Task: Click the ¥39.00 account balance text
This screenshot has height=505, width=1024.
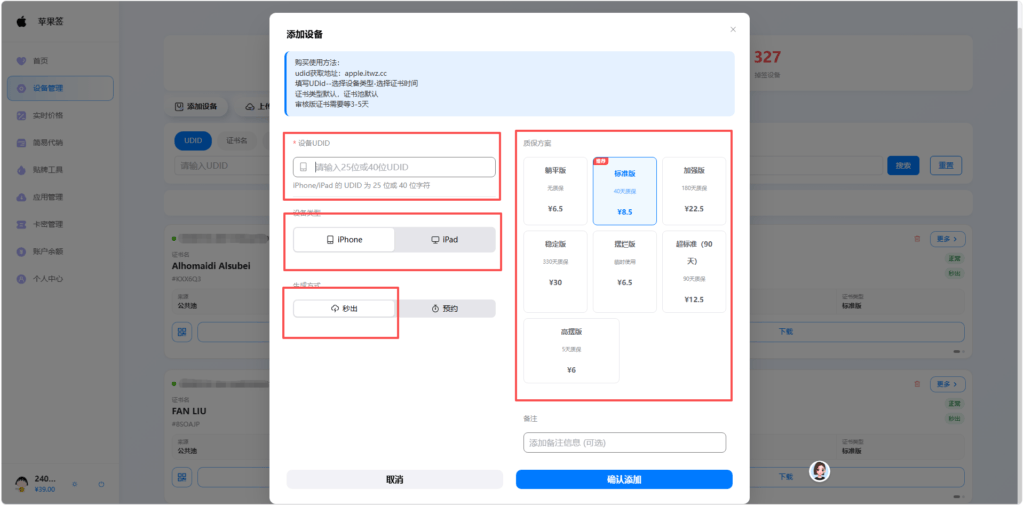Action: tap(44, 489)
